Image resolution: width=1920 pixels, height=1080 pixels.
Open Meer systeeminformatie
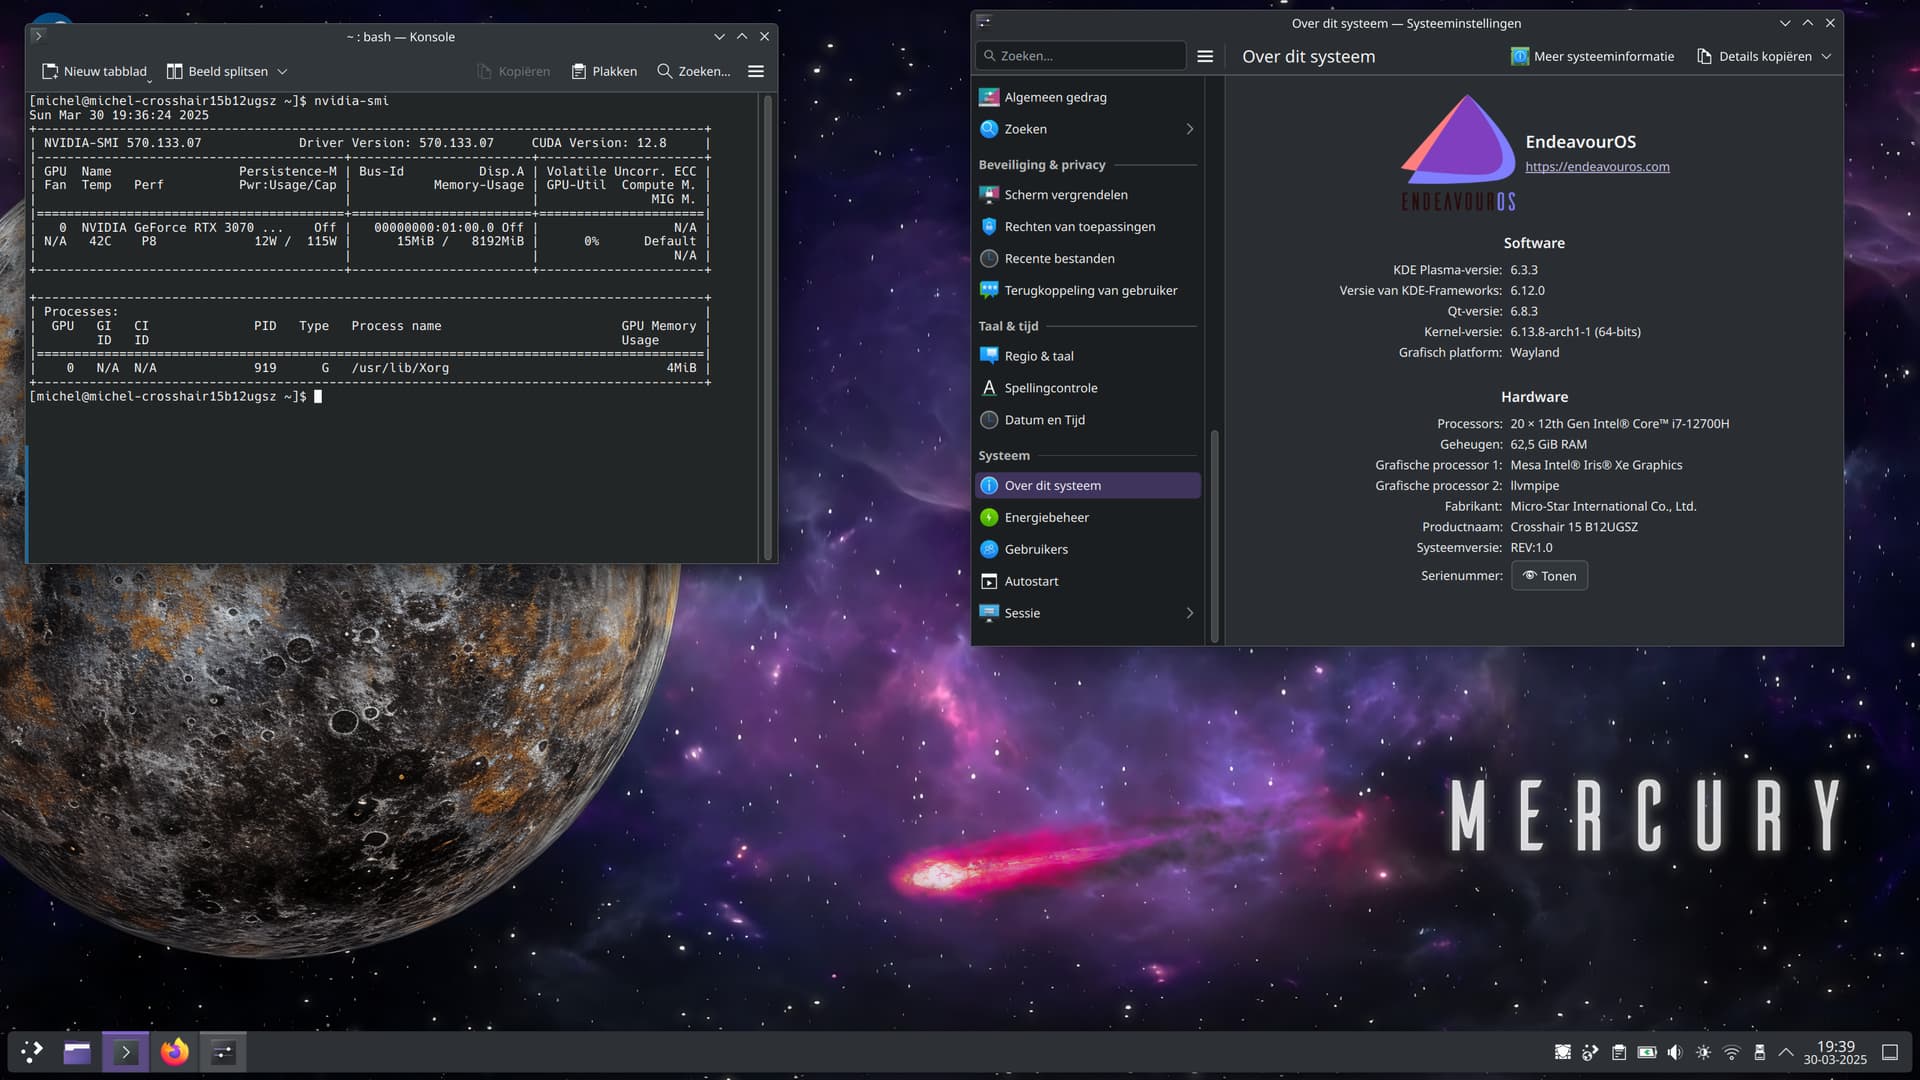point(1592,56)
